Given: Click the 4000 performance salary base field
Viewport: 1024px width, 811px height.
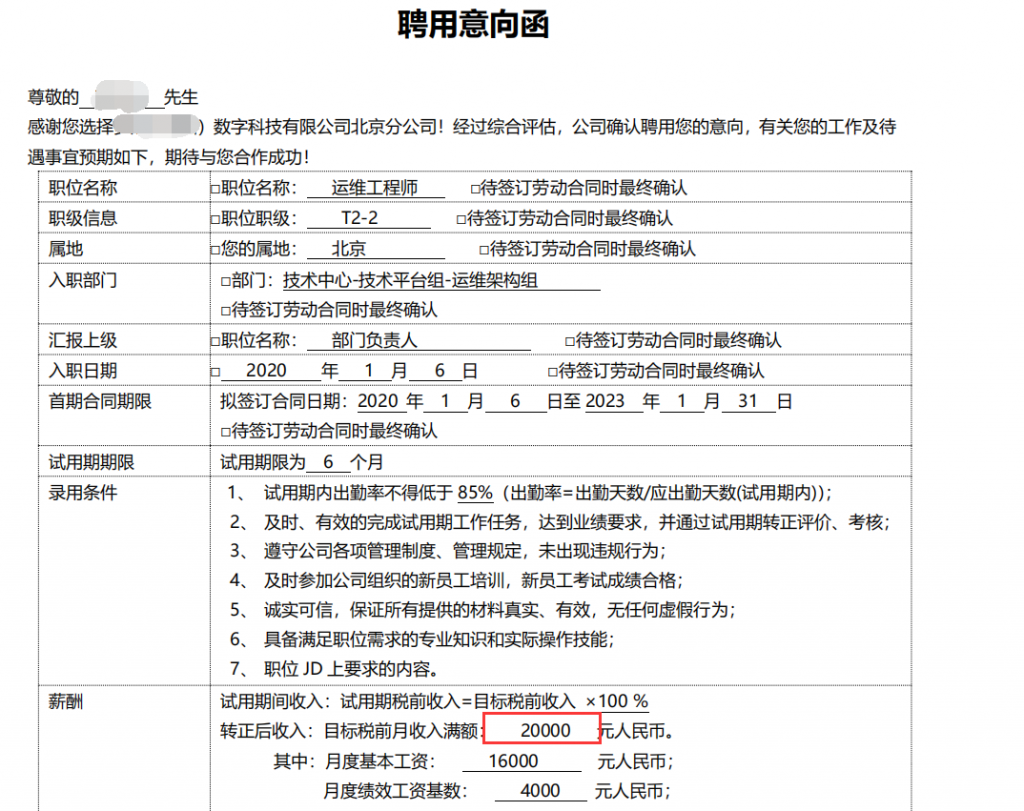Looking at the screenshot, I should 541,792.
